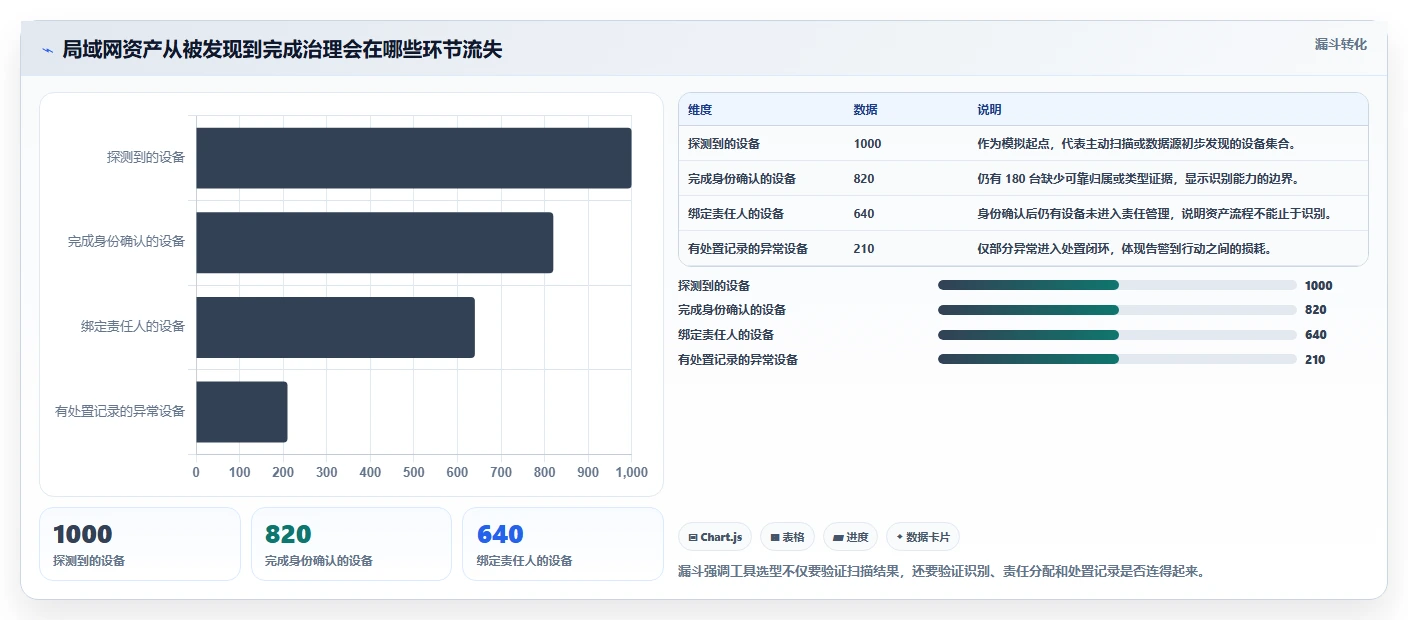1408x620 pixels.
Task: Select the 探测到的设备 cell in the table
Action: [x=724, y=144]
